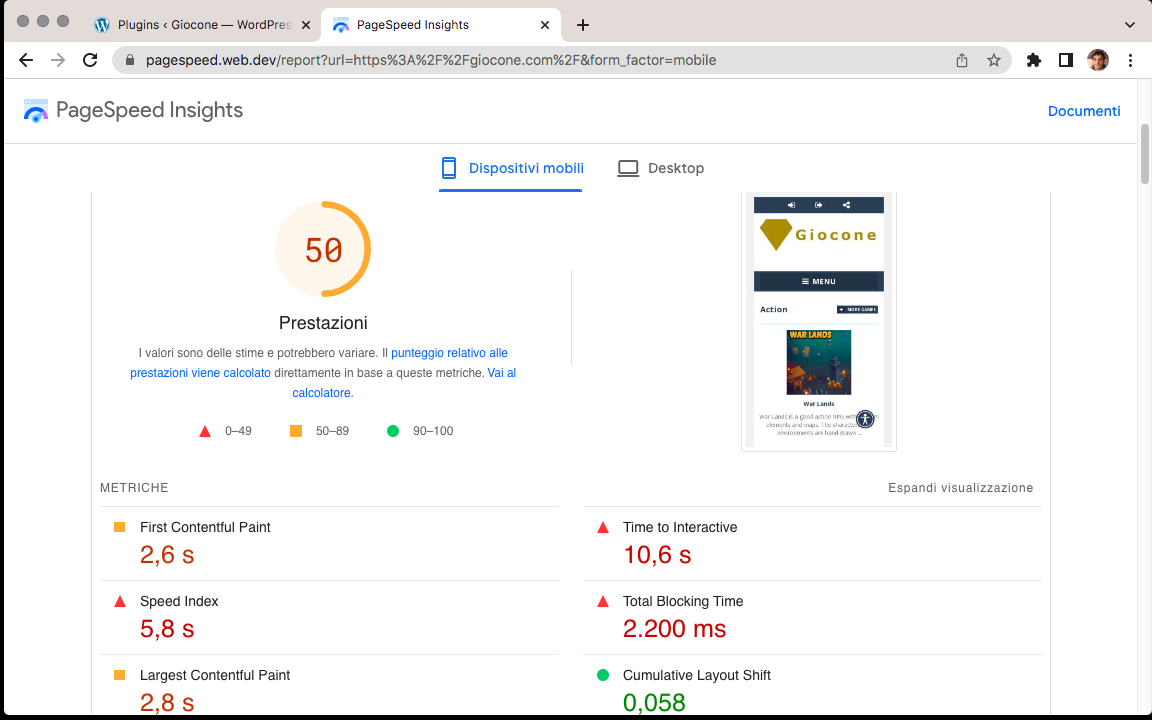Expand the tab search chevron

(x=1129, y=25)
